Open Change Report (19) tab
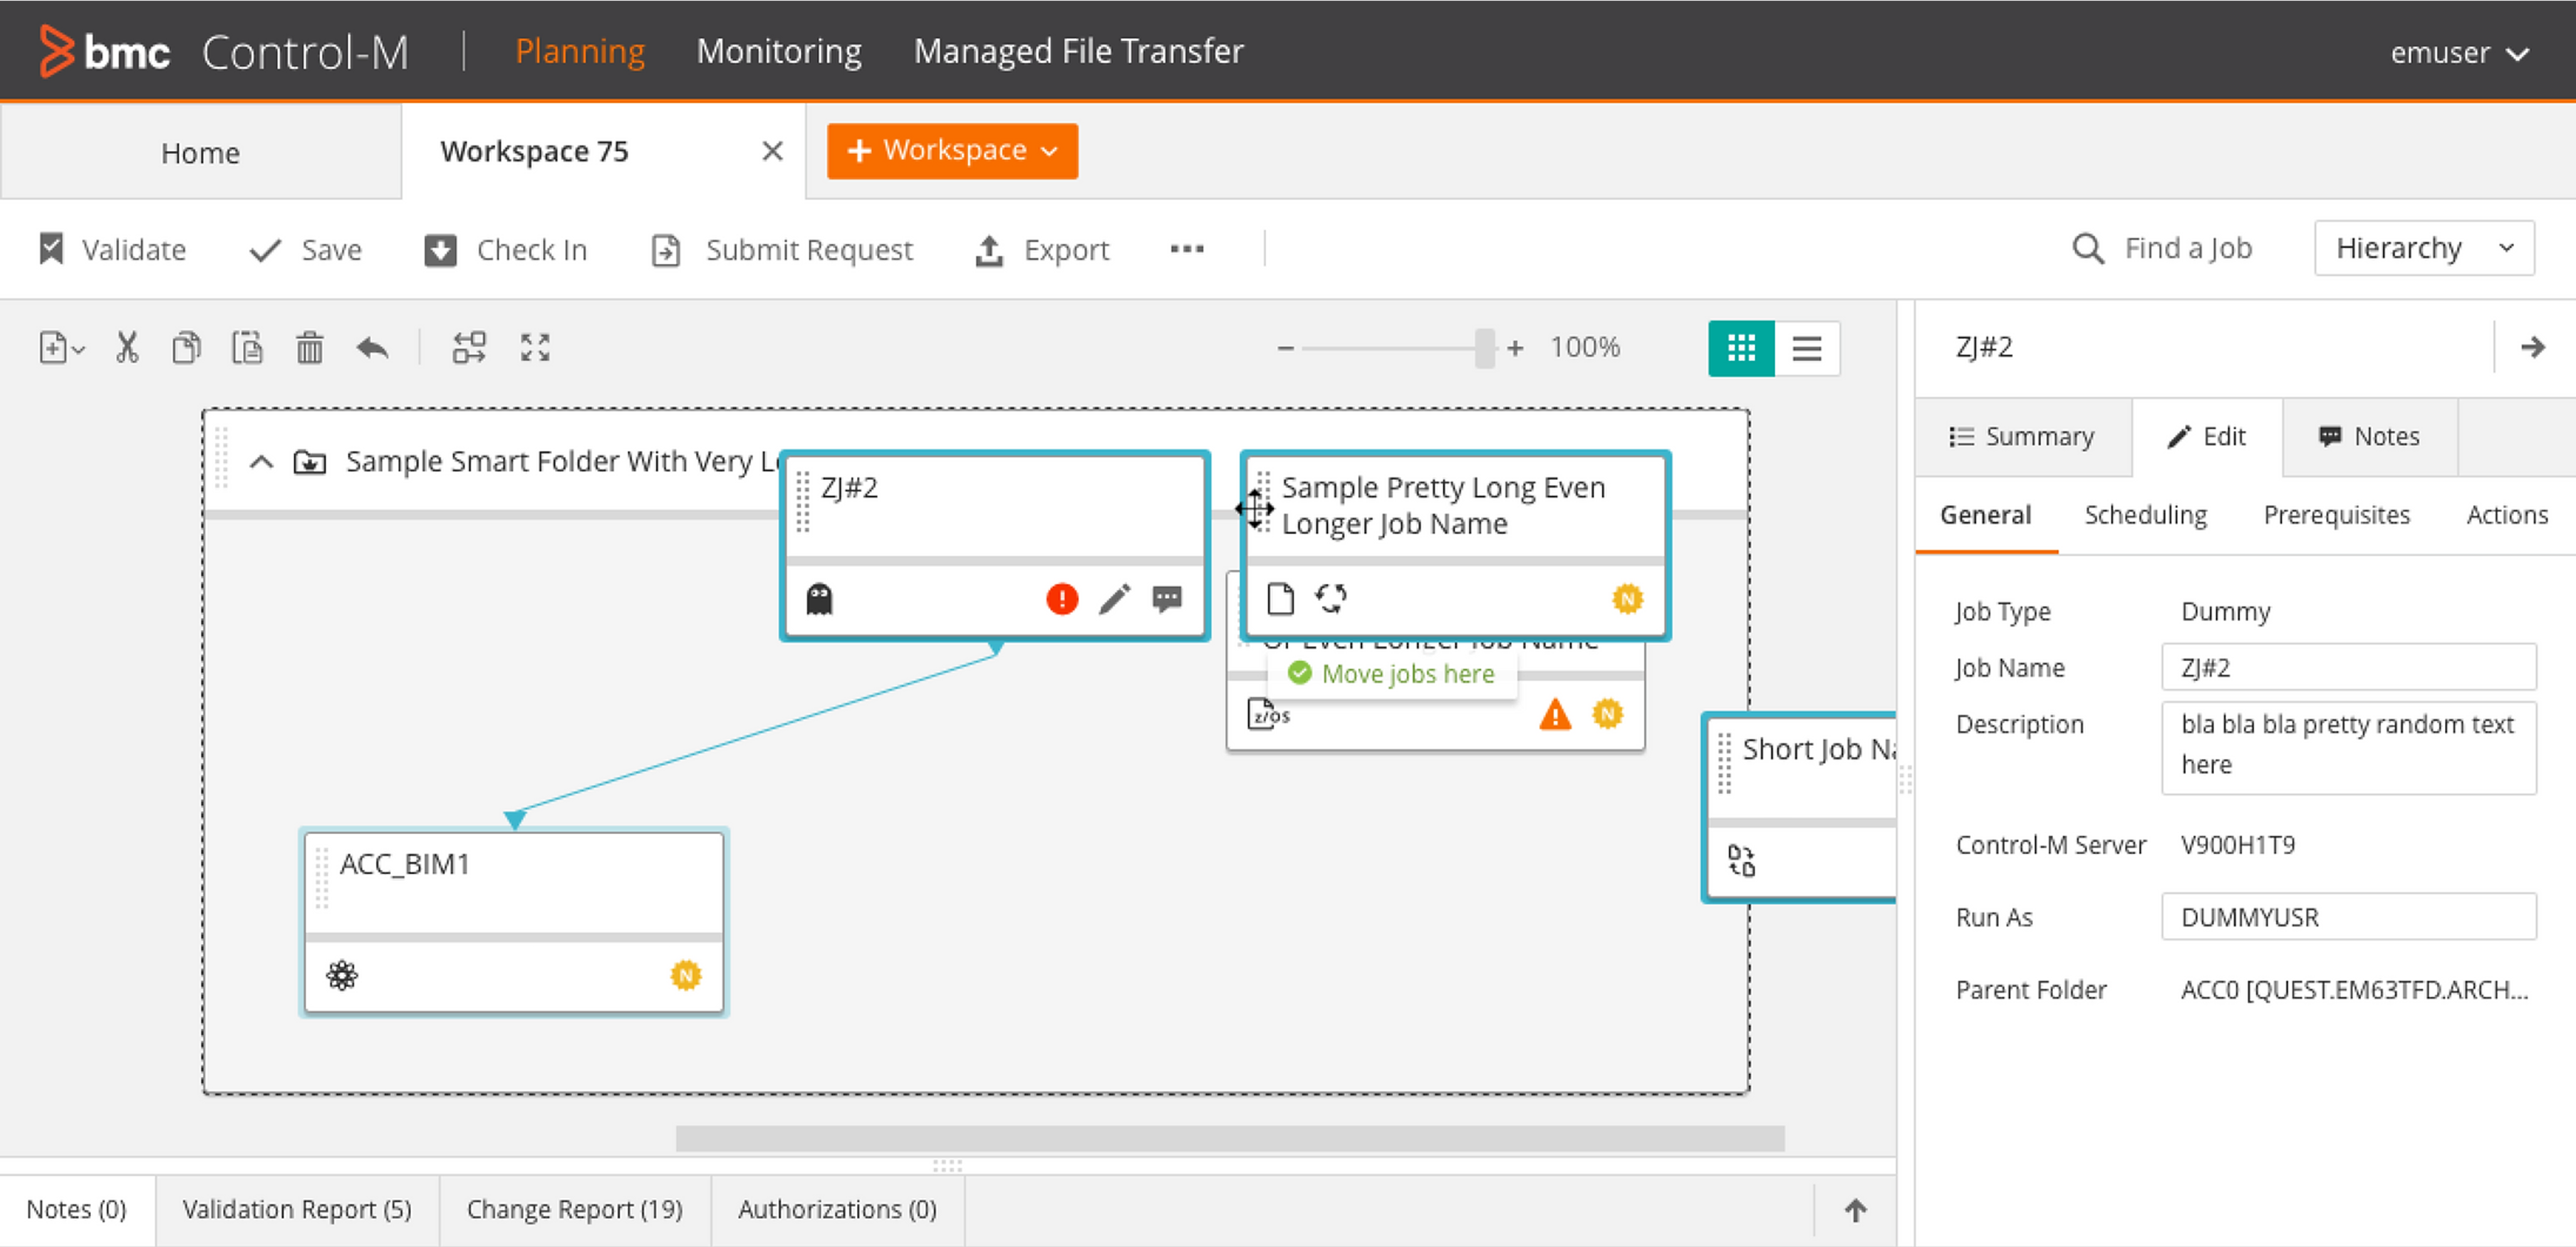 [575, 1210]
